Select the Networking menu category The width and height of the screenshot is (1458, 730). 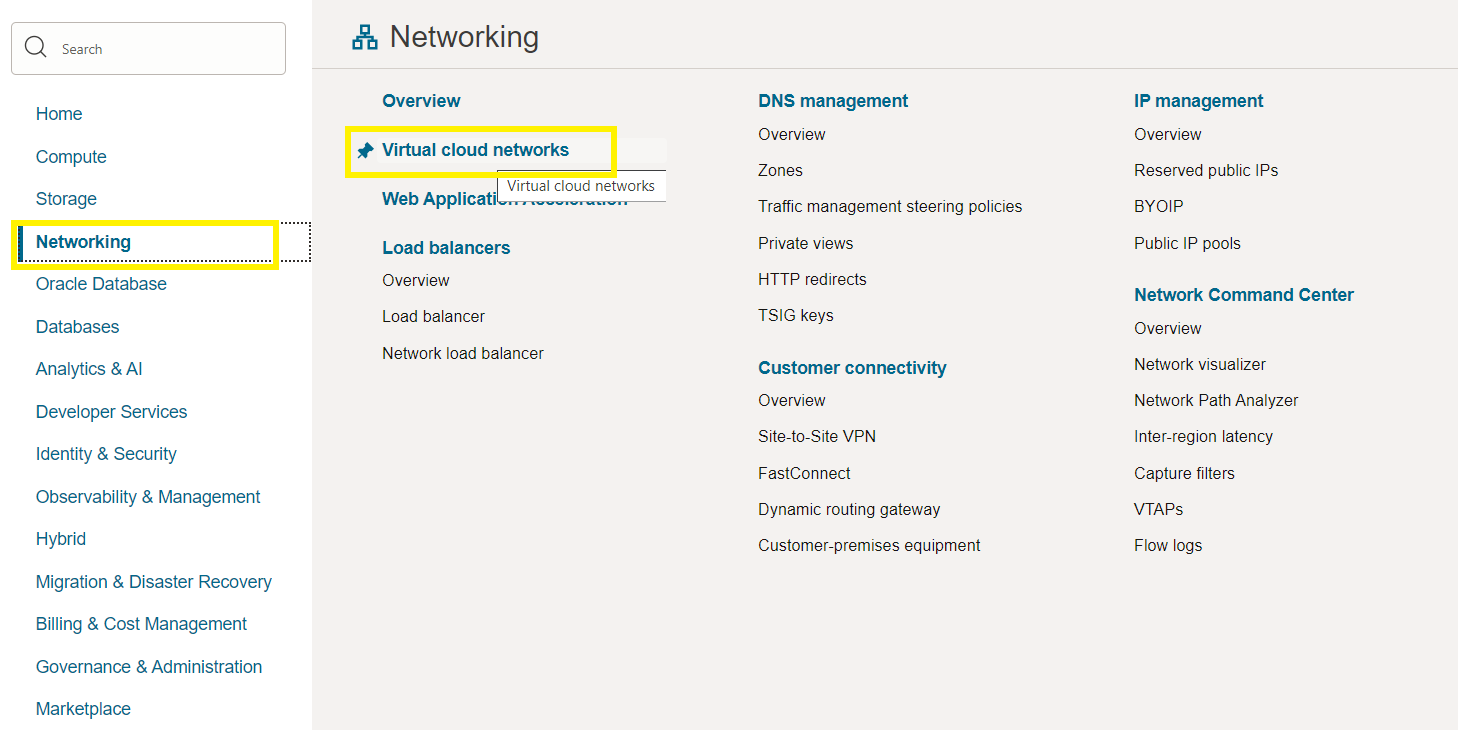click(x=83, y=242)
